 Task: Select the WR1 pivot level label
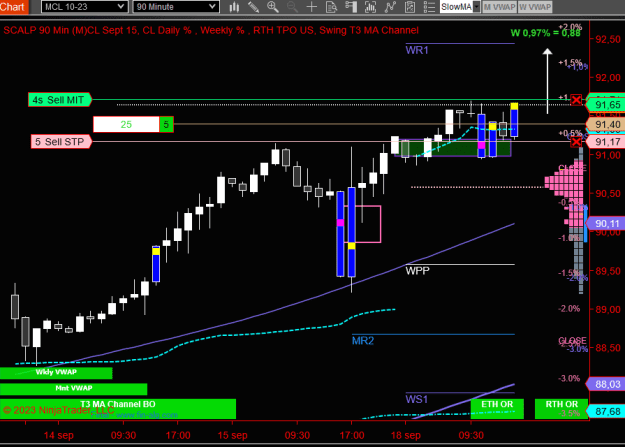tap(417, 50)
